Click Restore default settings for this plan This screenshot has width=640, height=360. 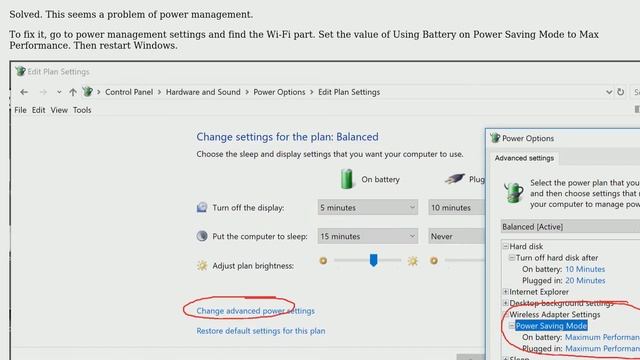261,331
